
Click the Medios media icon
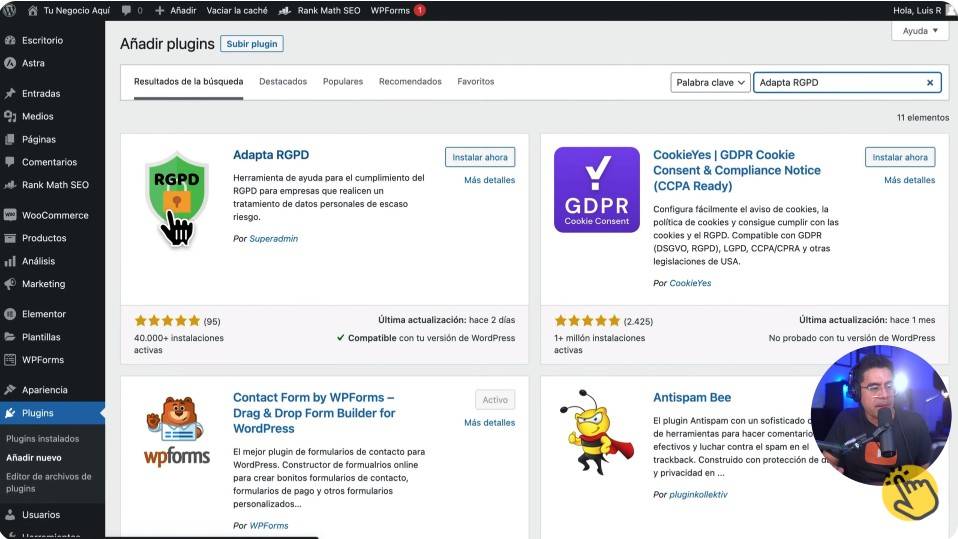10,116
